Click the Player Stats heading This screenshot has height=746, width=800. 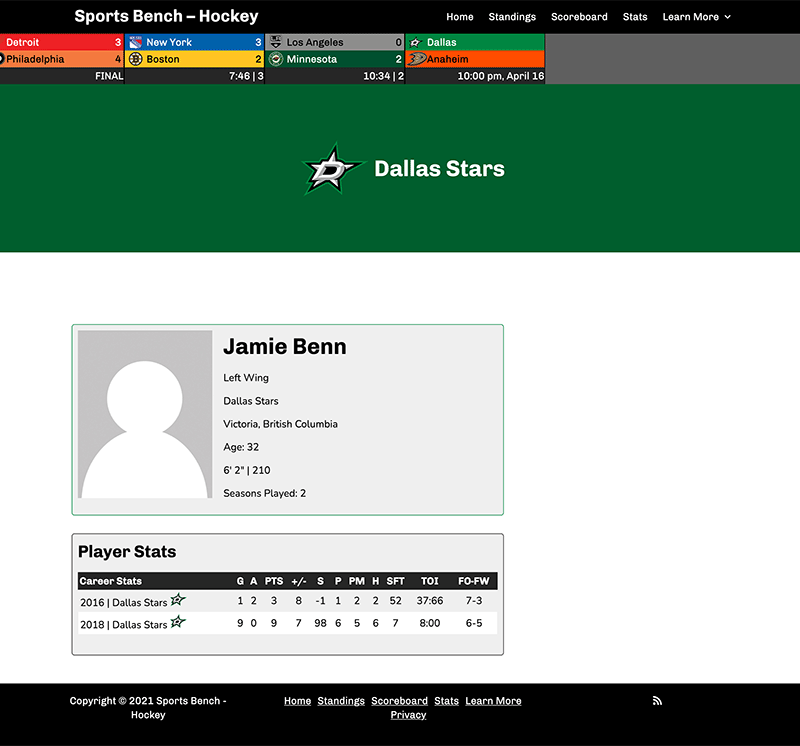pyautogui.click(x=127, y=552)
